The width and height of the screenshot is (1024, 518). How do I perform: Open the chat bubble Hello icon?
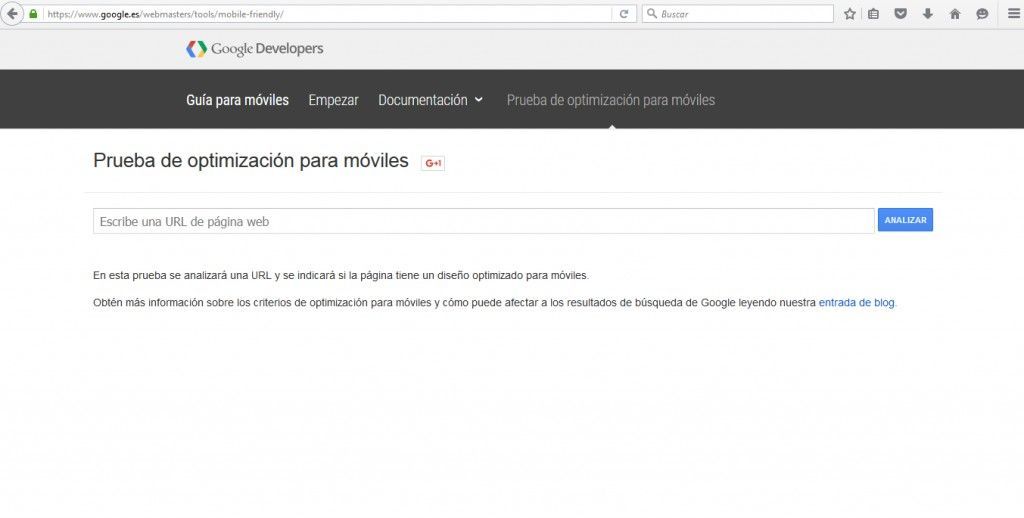tap(982, 14)
